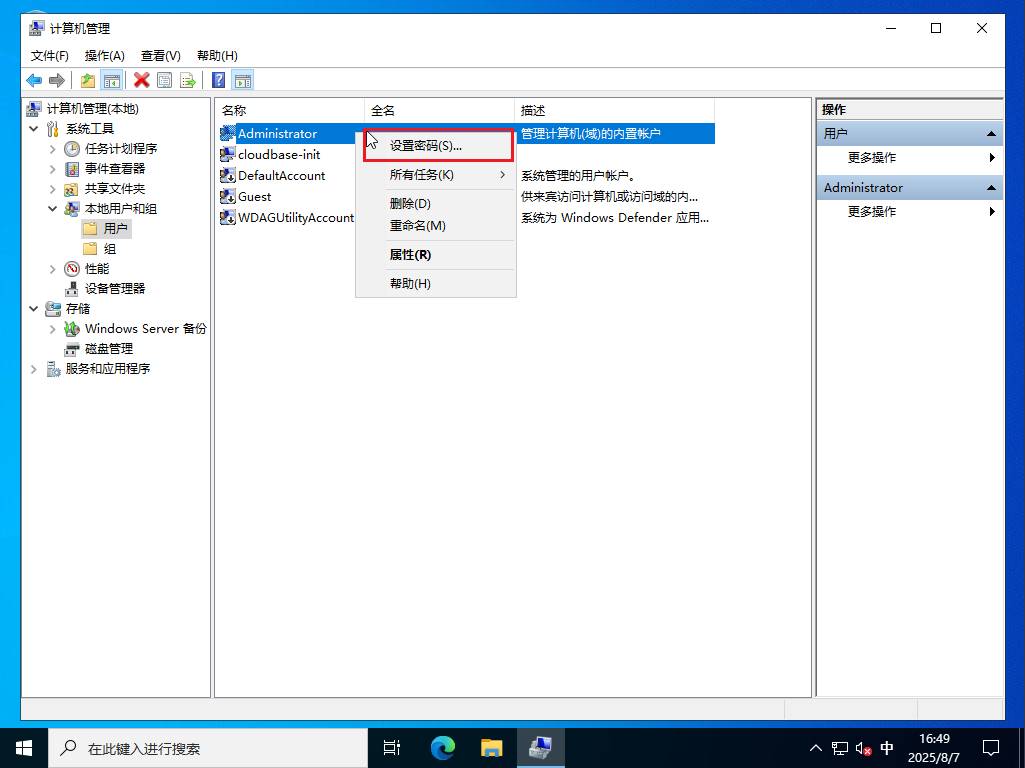Toggle the Show/Hide Action Pane toolbar icon
The width and height of the screenshot is (1025, 768).
click(243, 80)
